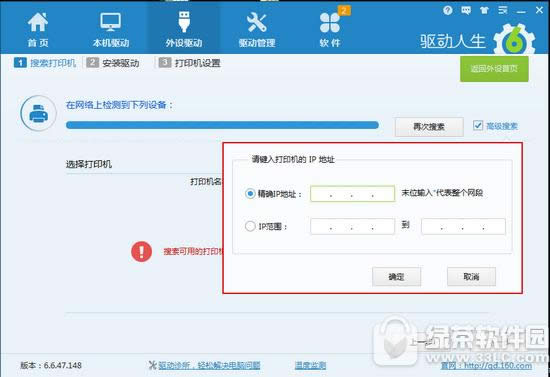The width and height of the screenshot is (550, 377).
Task: Click the red exclamation warning icon
Action: tap(141, 251)
